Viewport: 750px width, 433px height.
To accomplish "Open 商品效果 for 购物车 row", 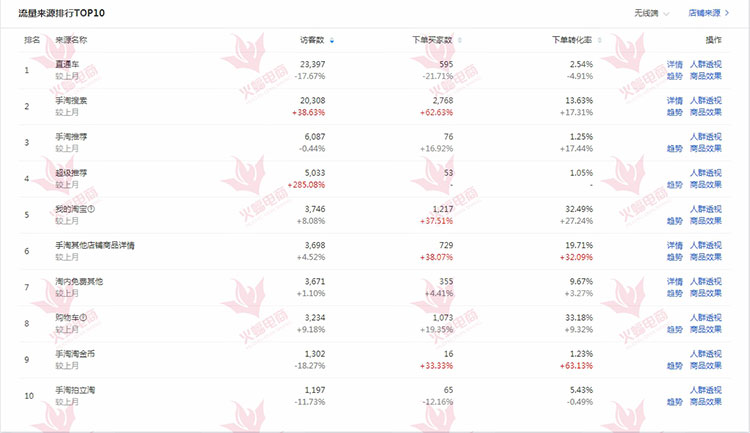I will click(x=706, y=330).
